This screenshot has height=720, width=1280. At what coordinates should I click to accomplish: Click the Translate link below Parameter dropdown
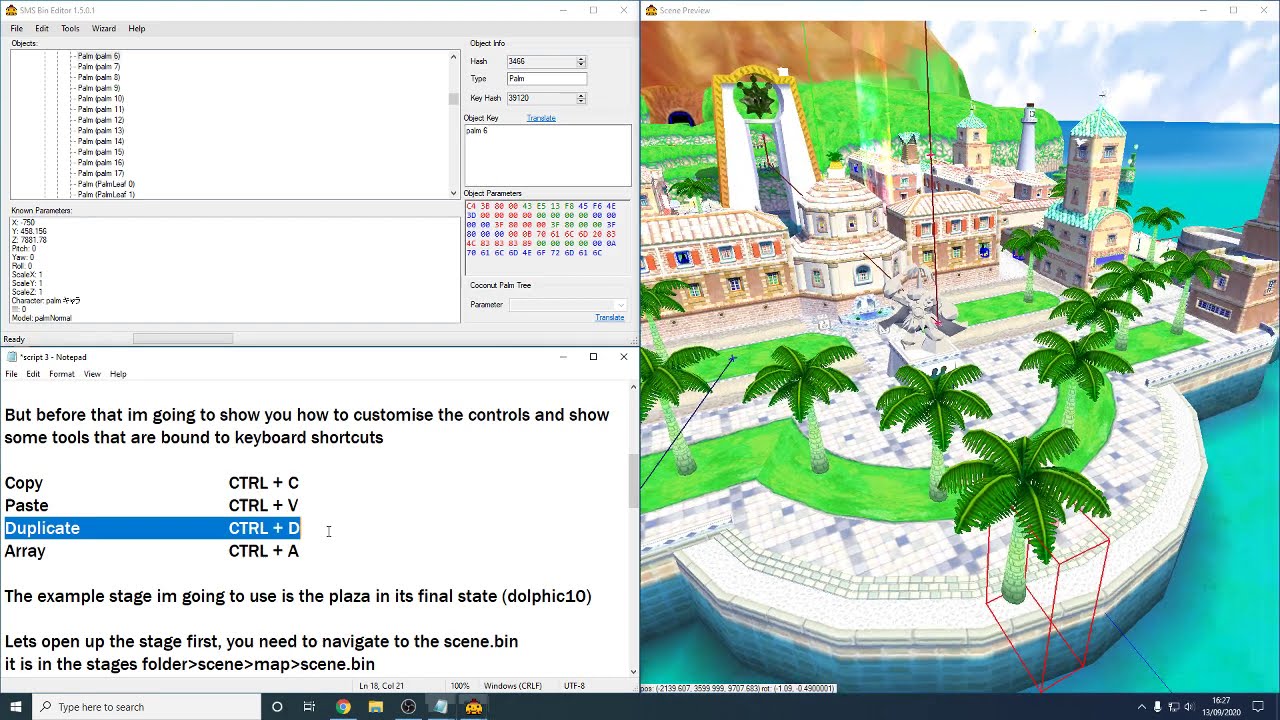point(610,318)
